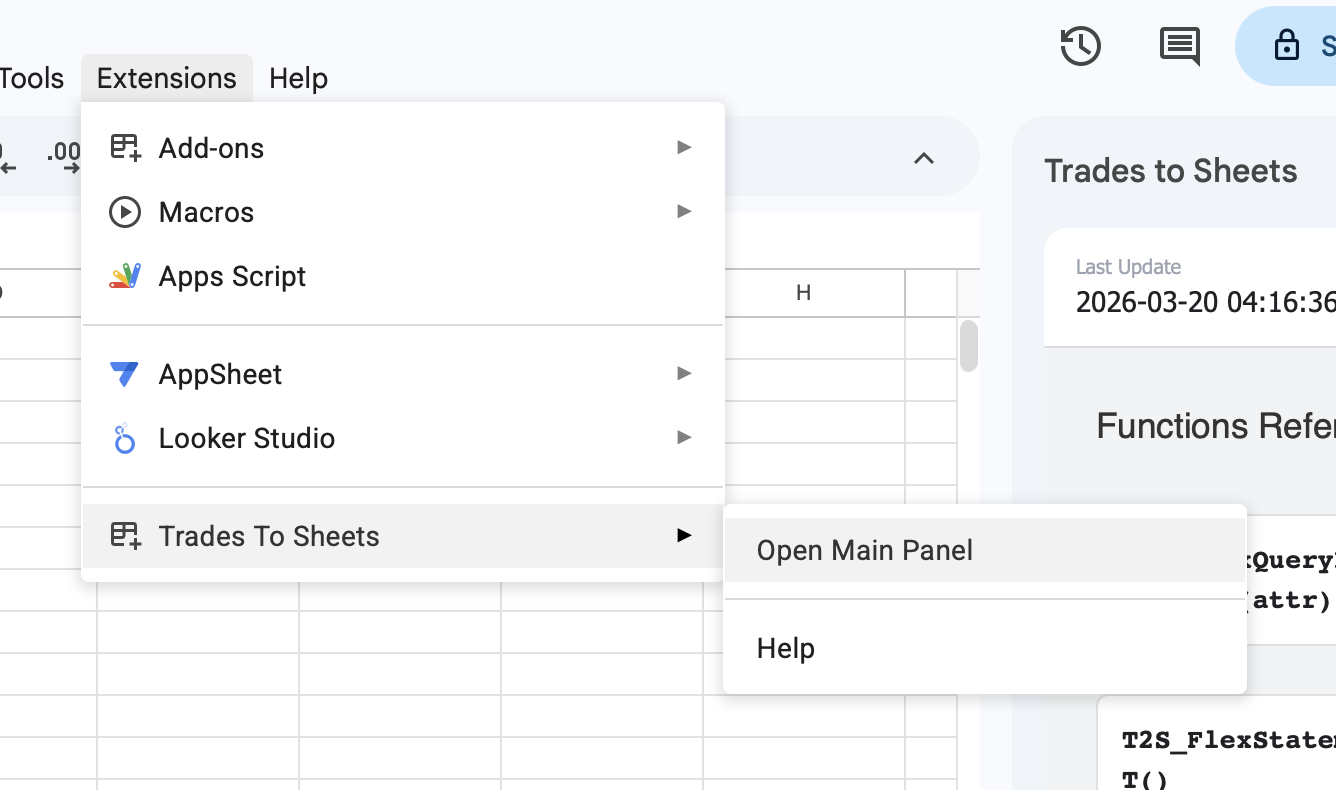The image size is (1336, 790).
Task: Click the AppSheet blue triangle icon
Action: point(125,374)
